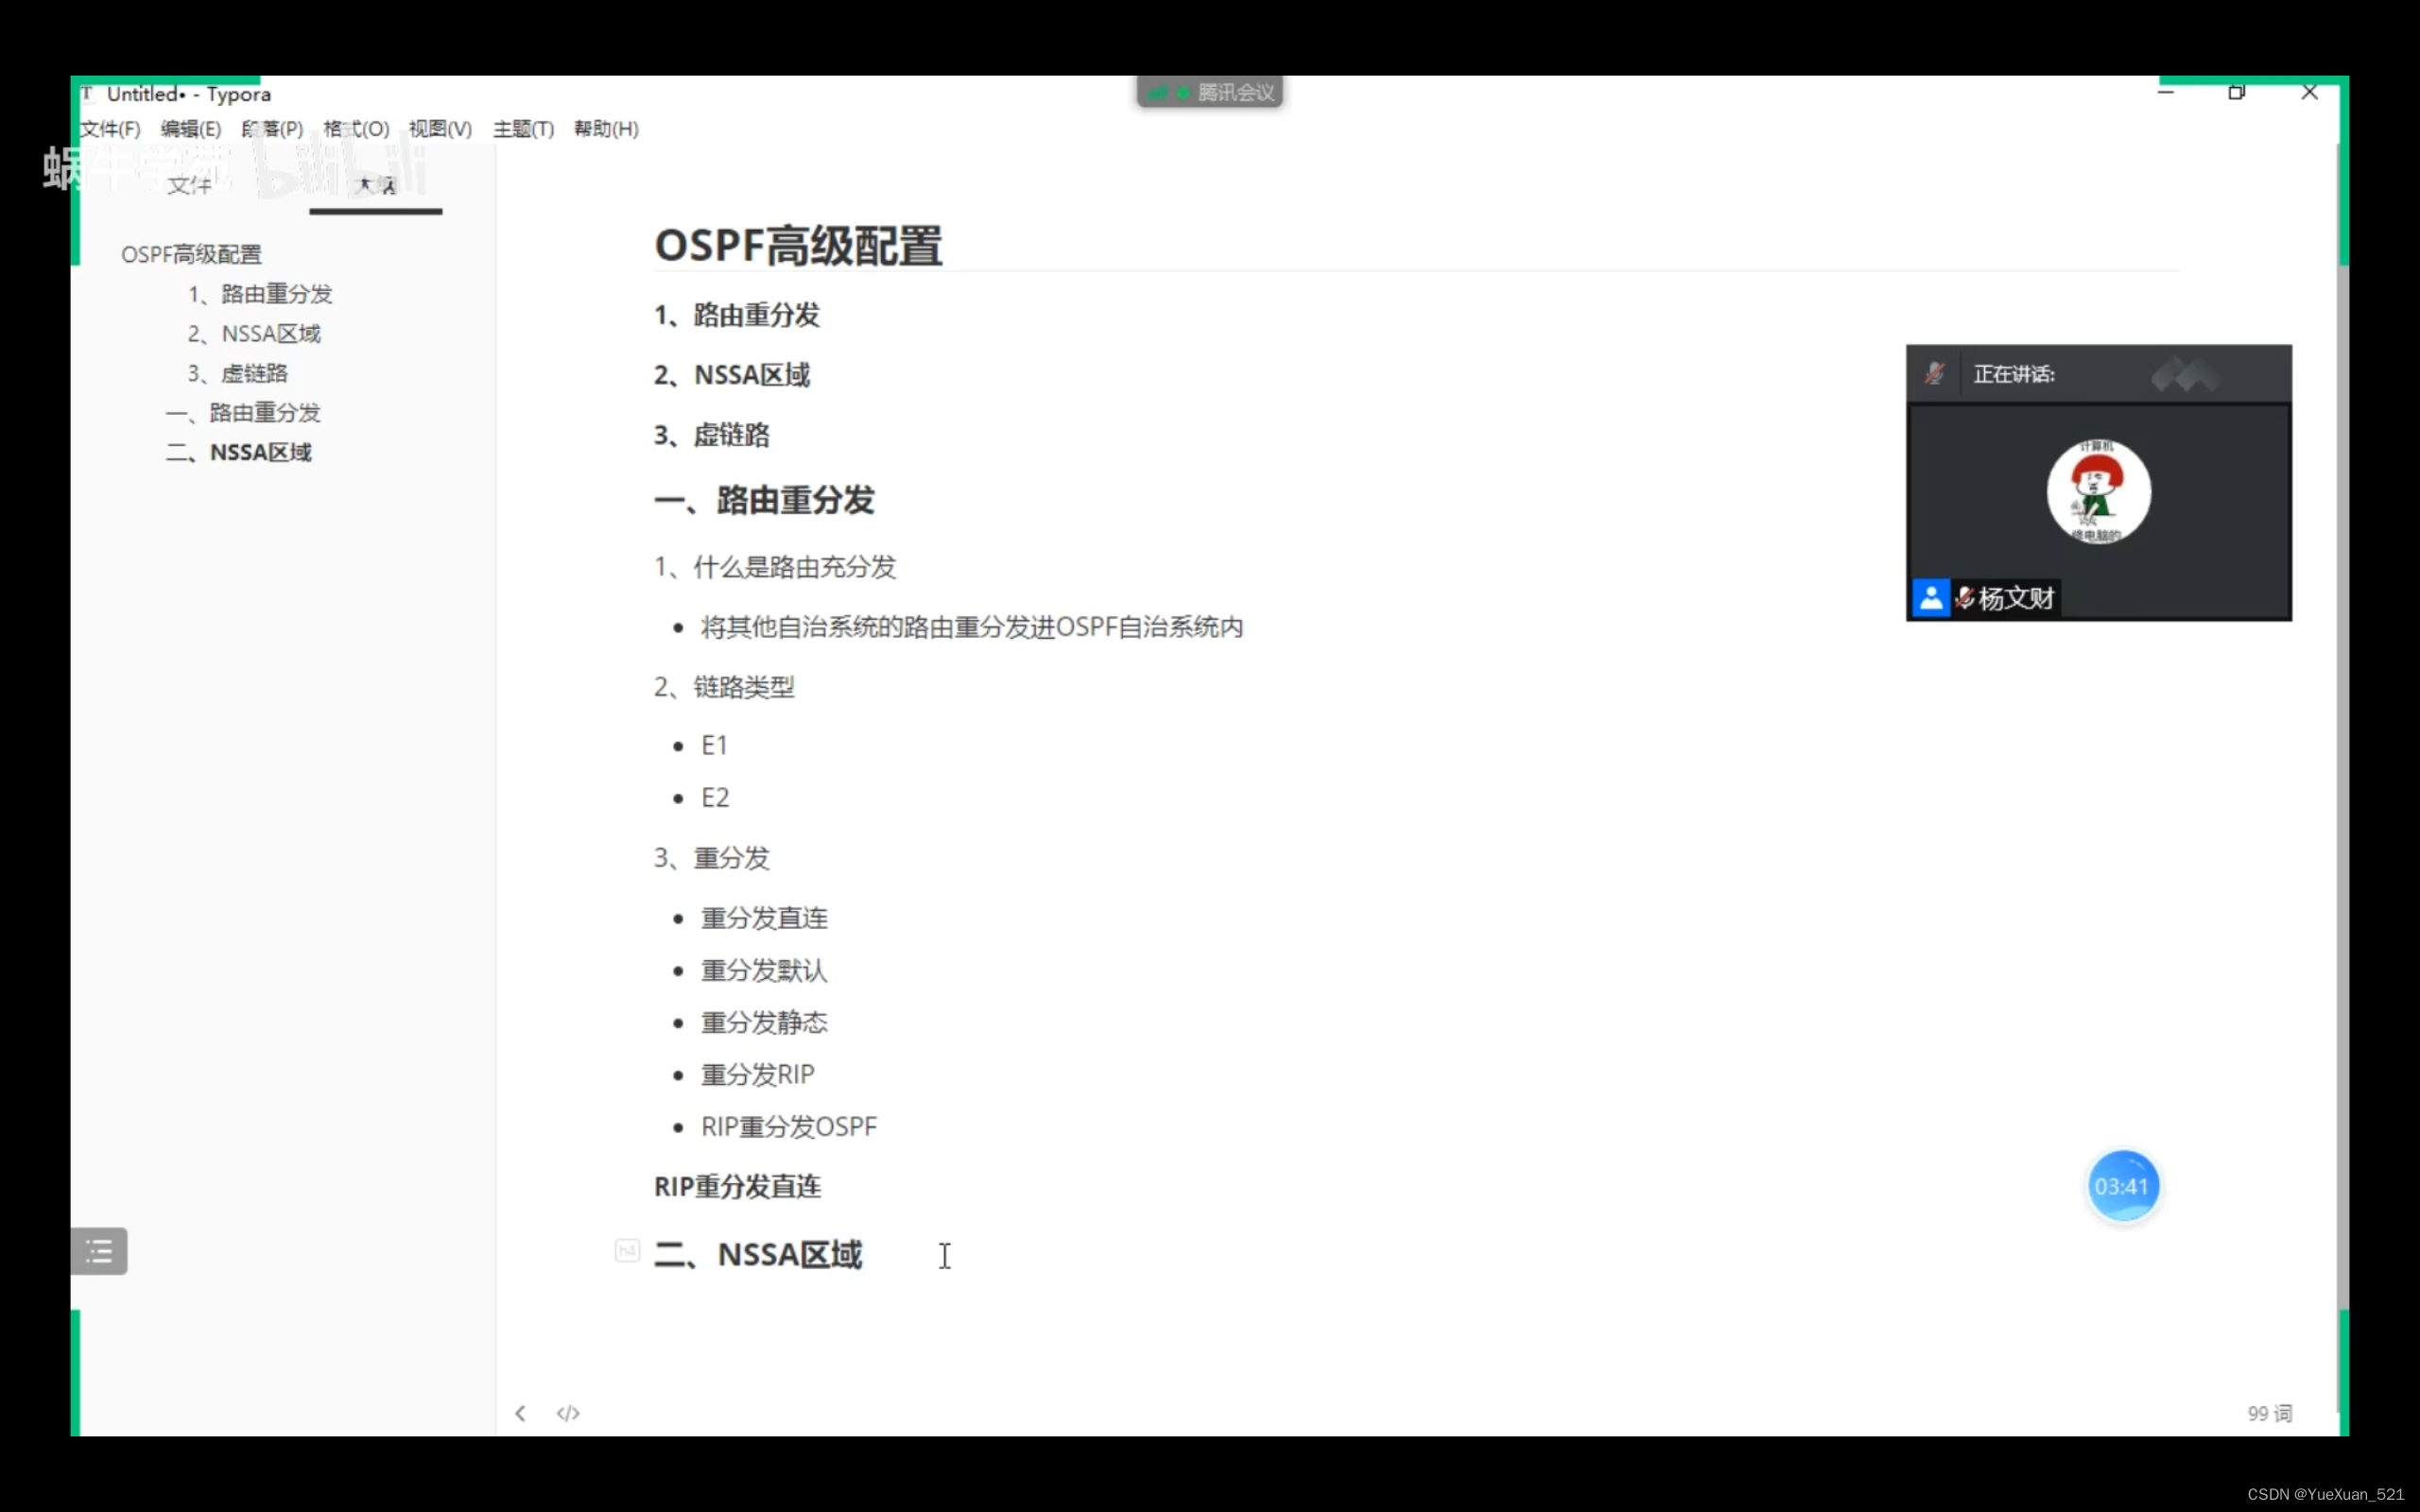
Task: Click the Typora app icon in the title bar
Action: (86, 93)
